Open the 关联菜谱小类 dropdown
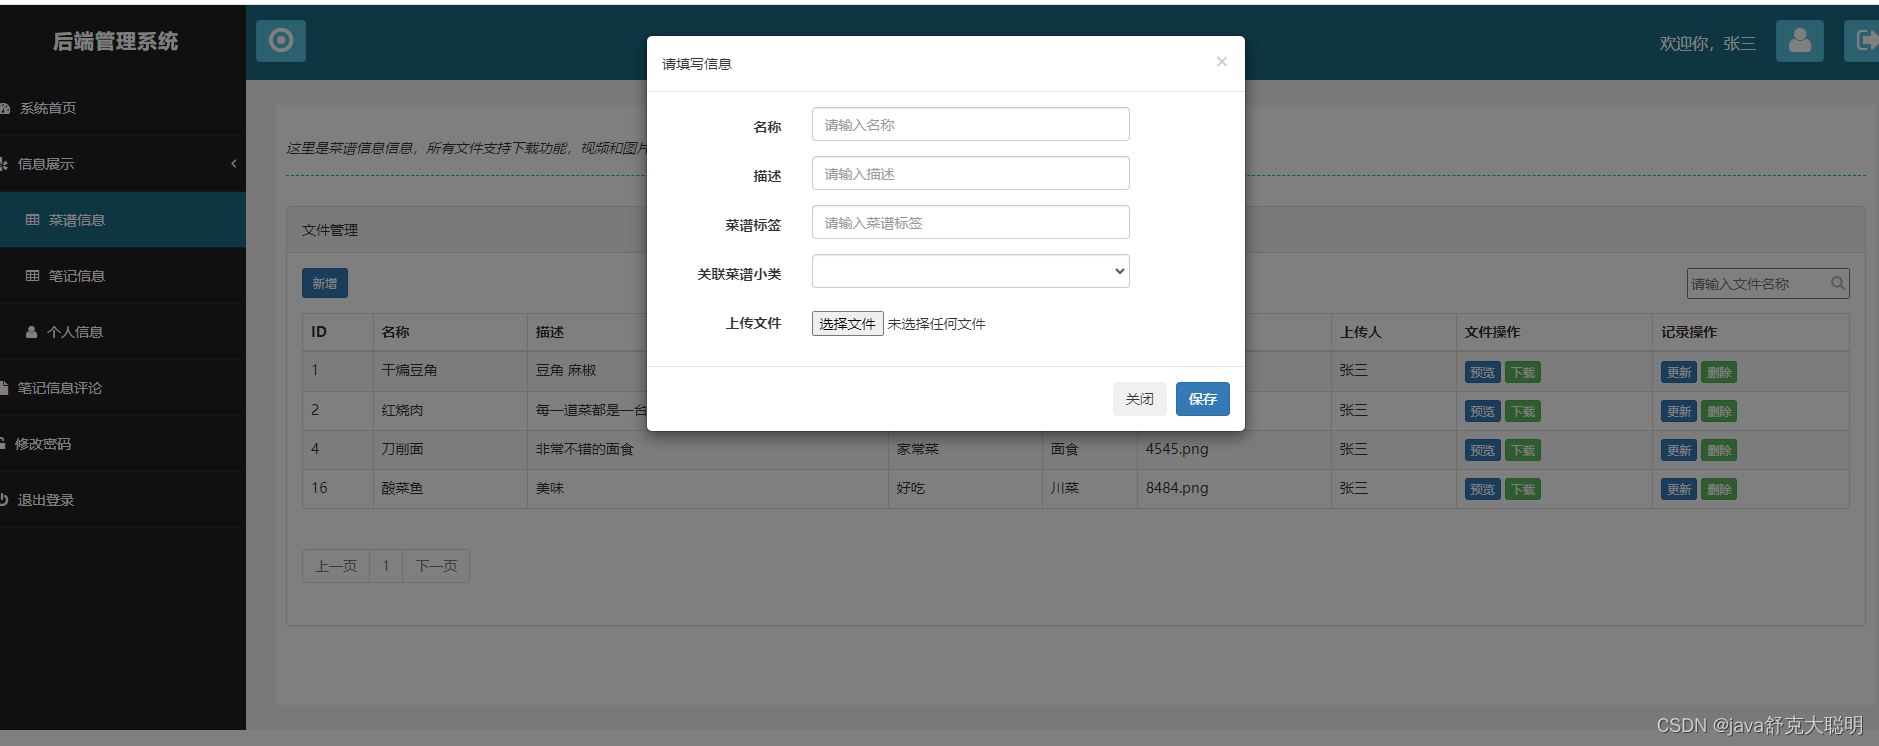Image resolution: width=1879 pixels, height=746 pixels. pyautogui.click(x=971, y=271)
